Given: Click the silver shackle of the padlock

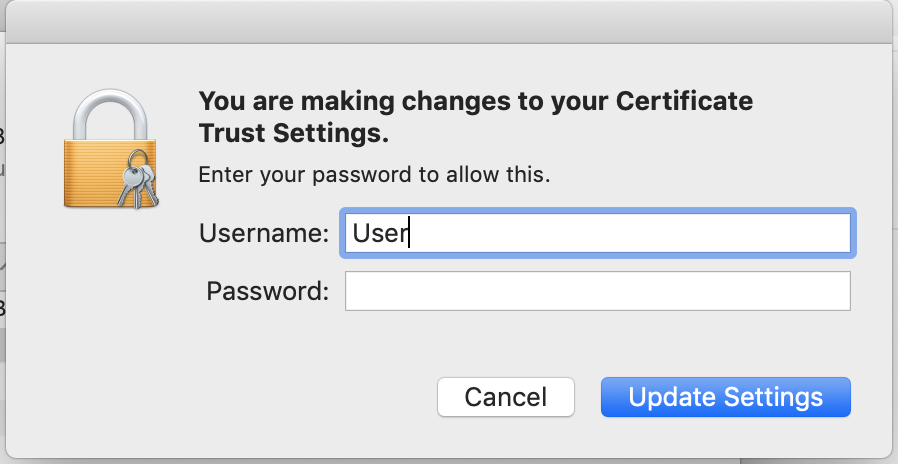Looking at the screenshot, I should [x=105, y=109].
